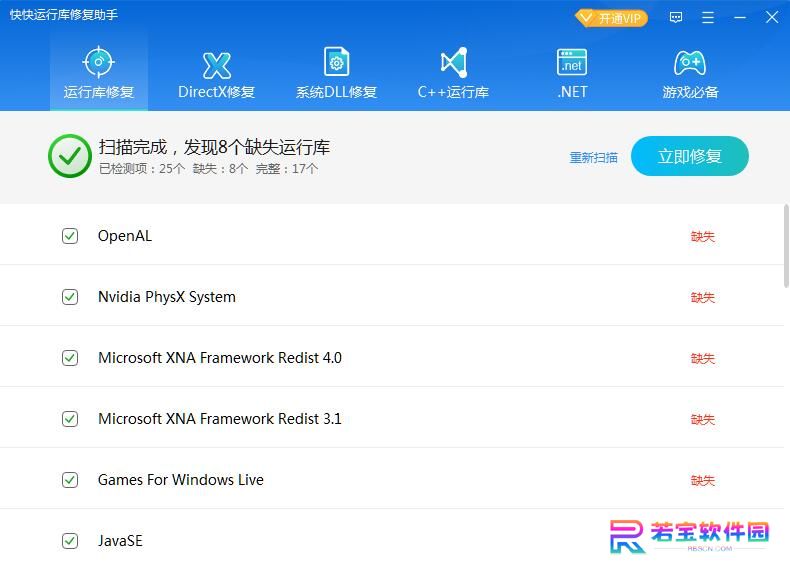
Task: Minimize the repair assistant window
Action: (x=740, y=18)
